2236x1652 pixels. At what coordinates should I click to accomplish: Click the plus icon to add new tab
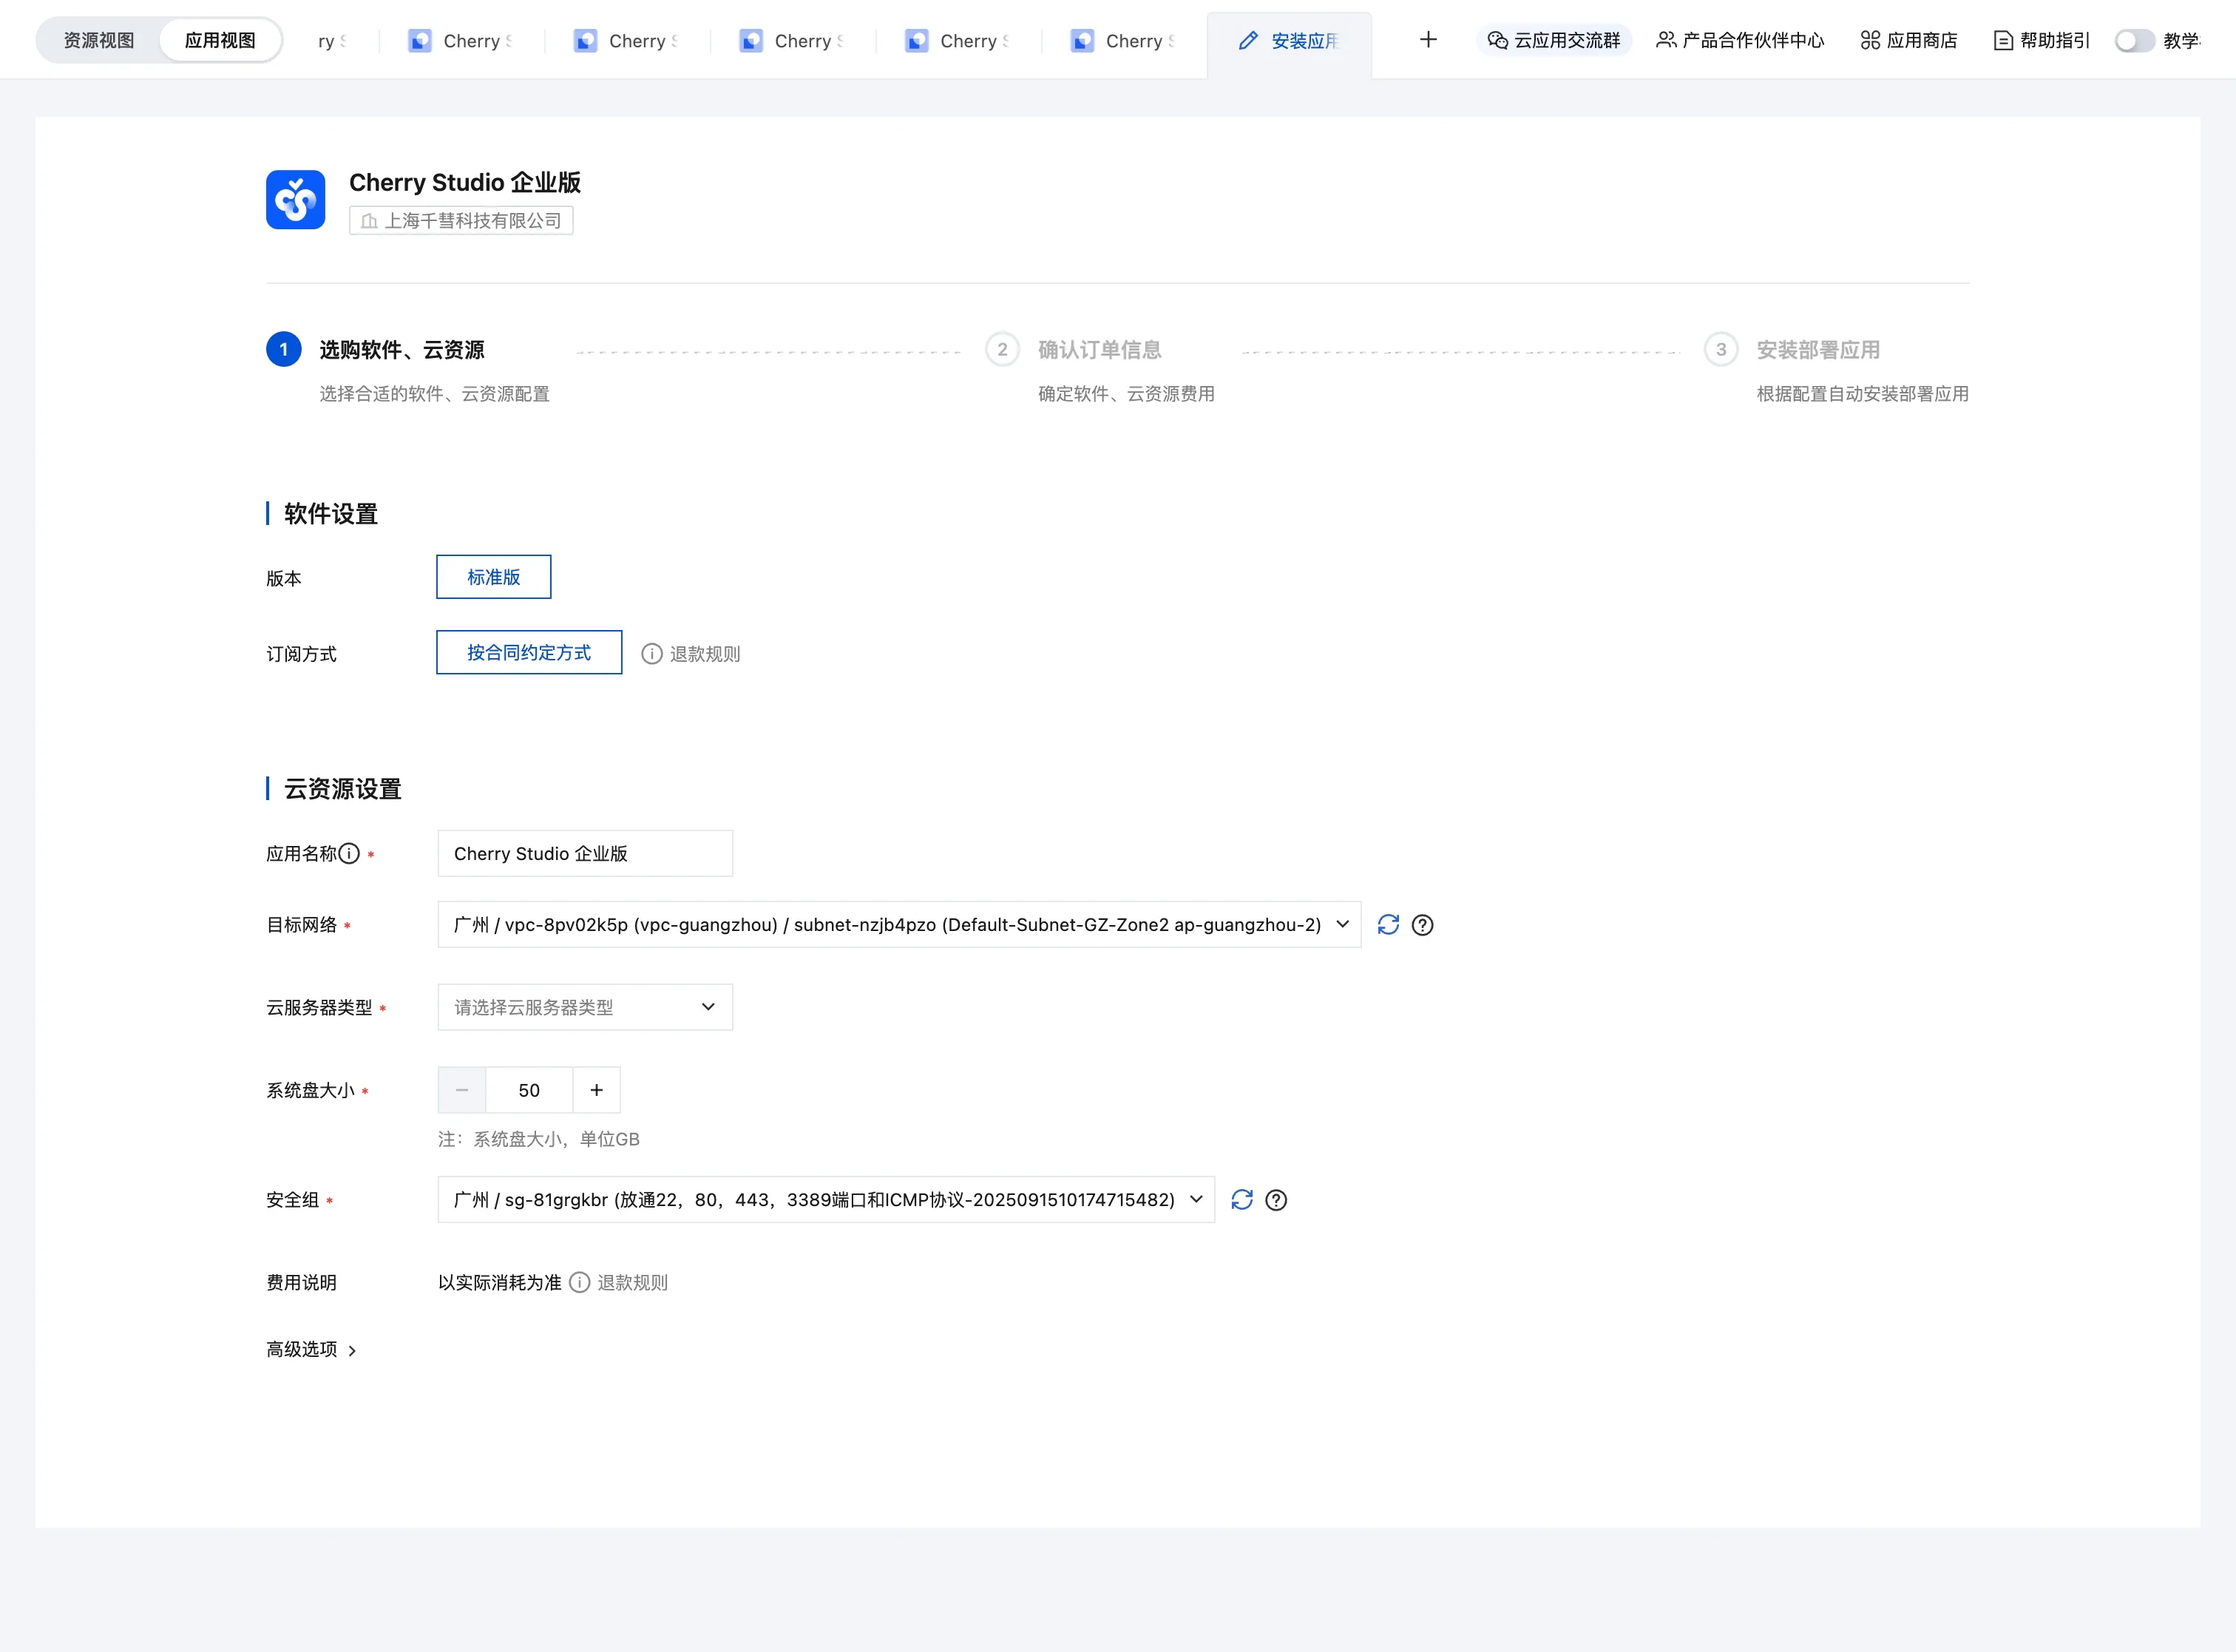coord(1428,40)
